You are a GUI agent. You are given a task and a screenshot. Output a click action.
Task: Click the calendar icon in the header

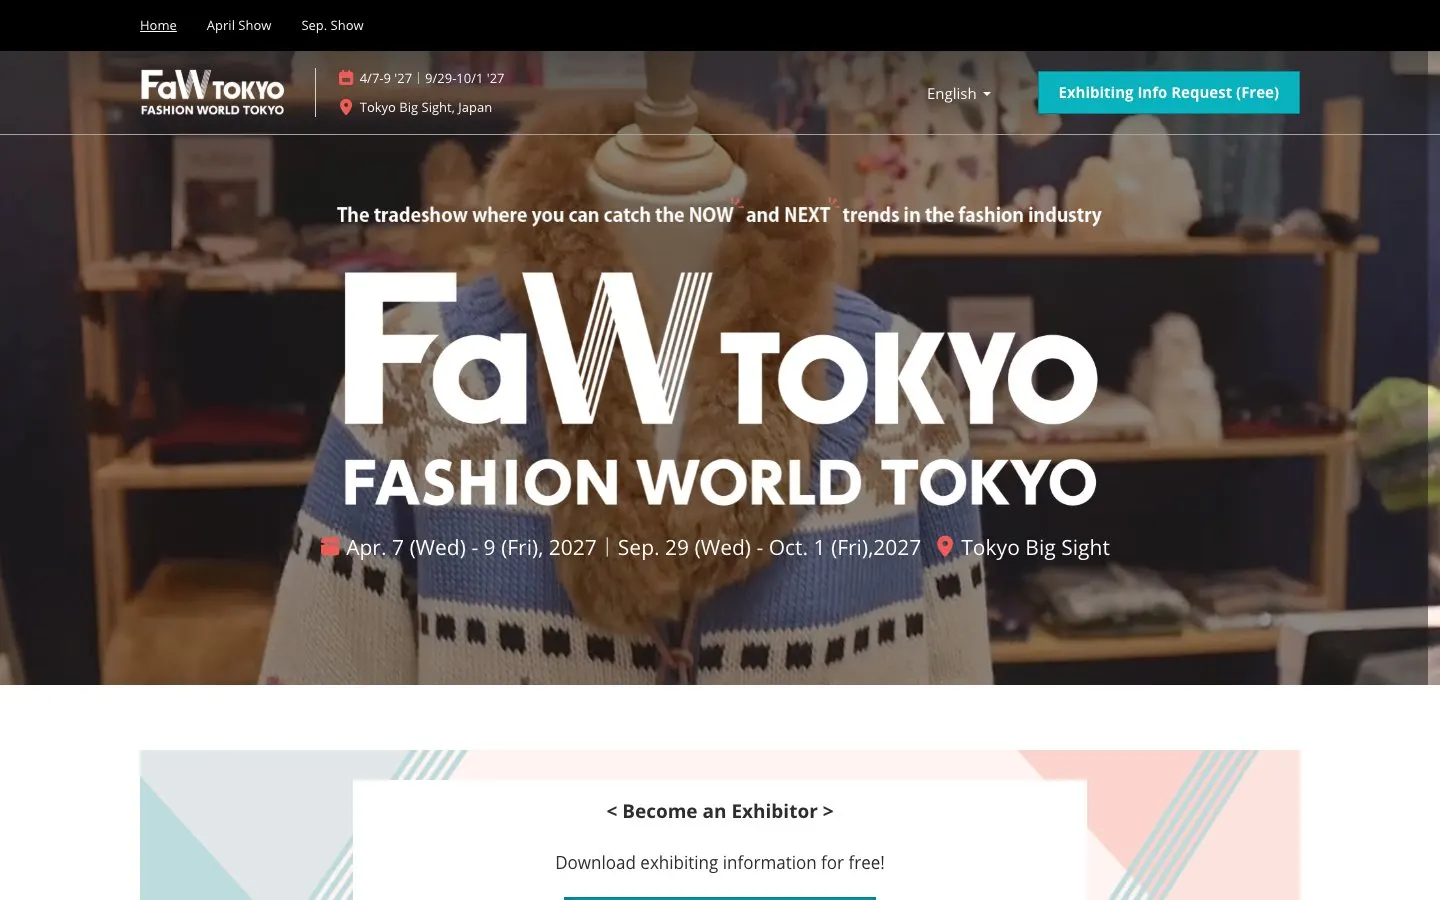tap(346, 78)
